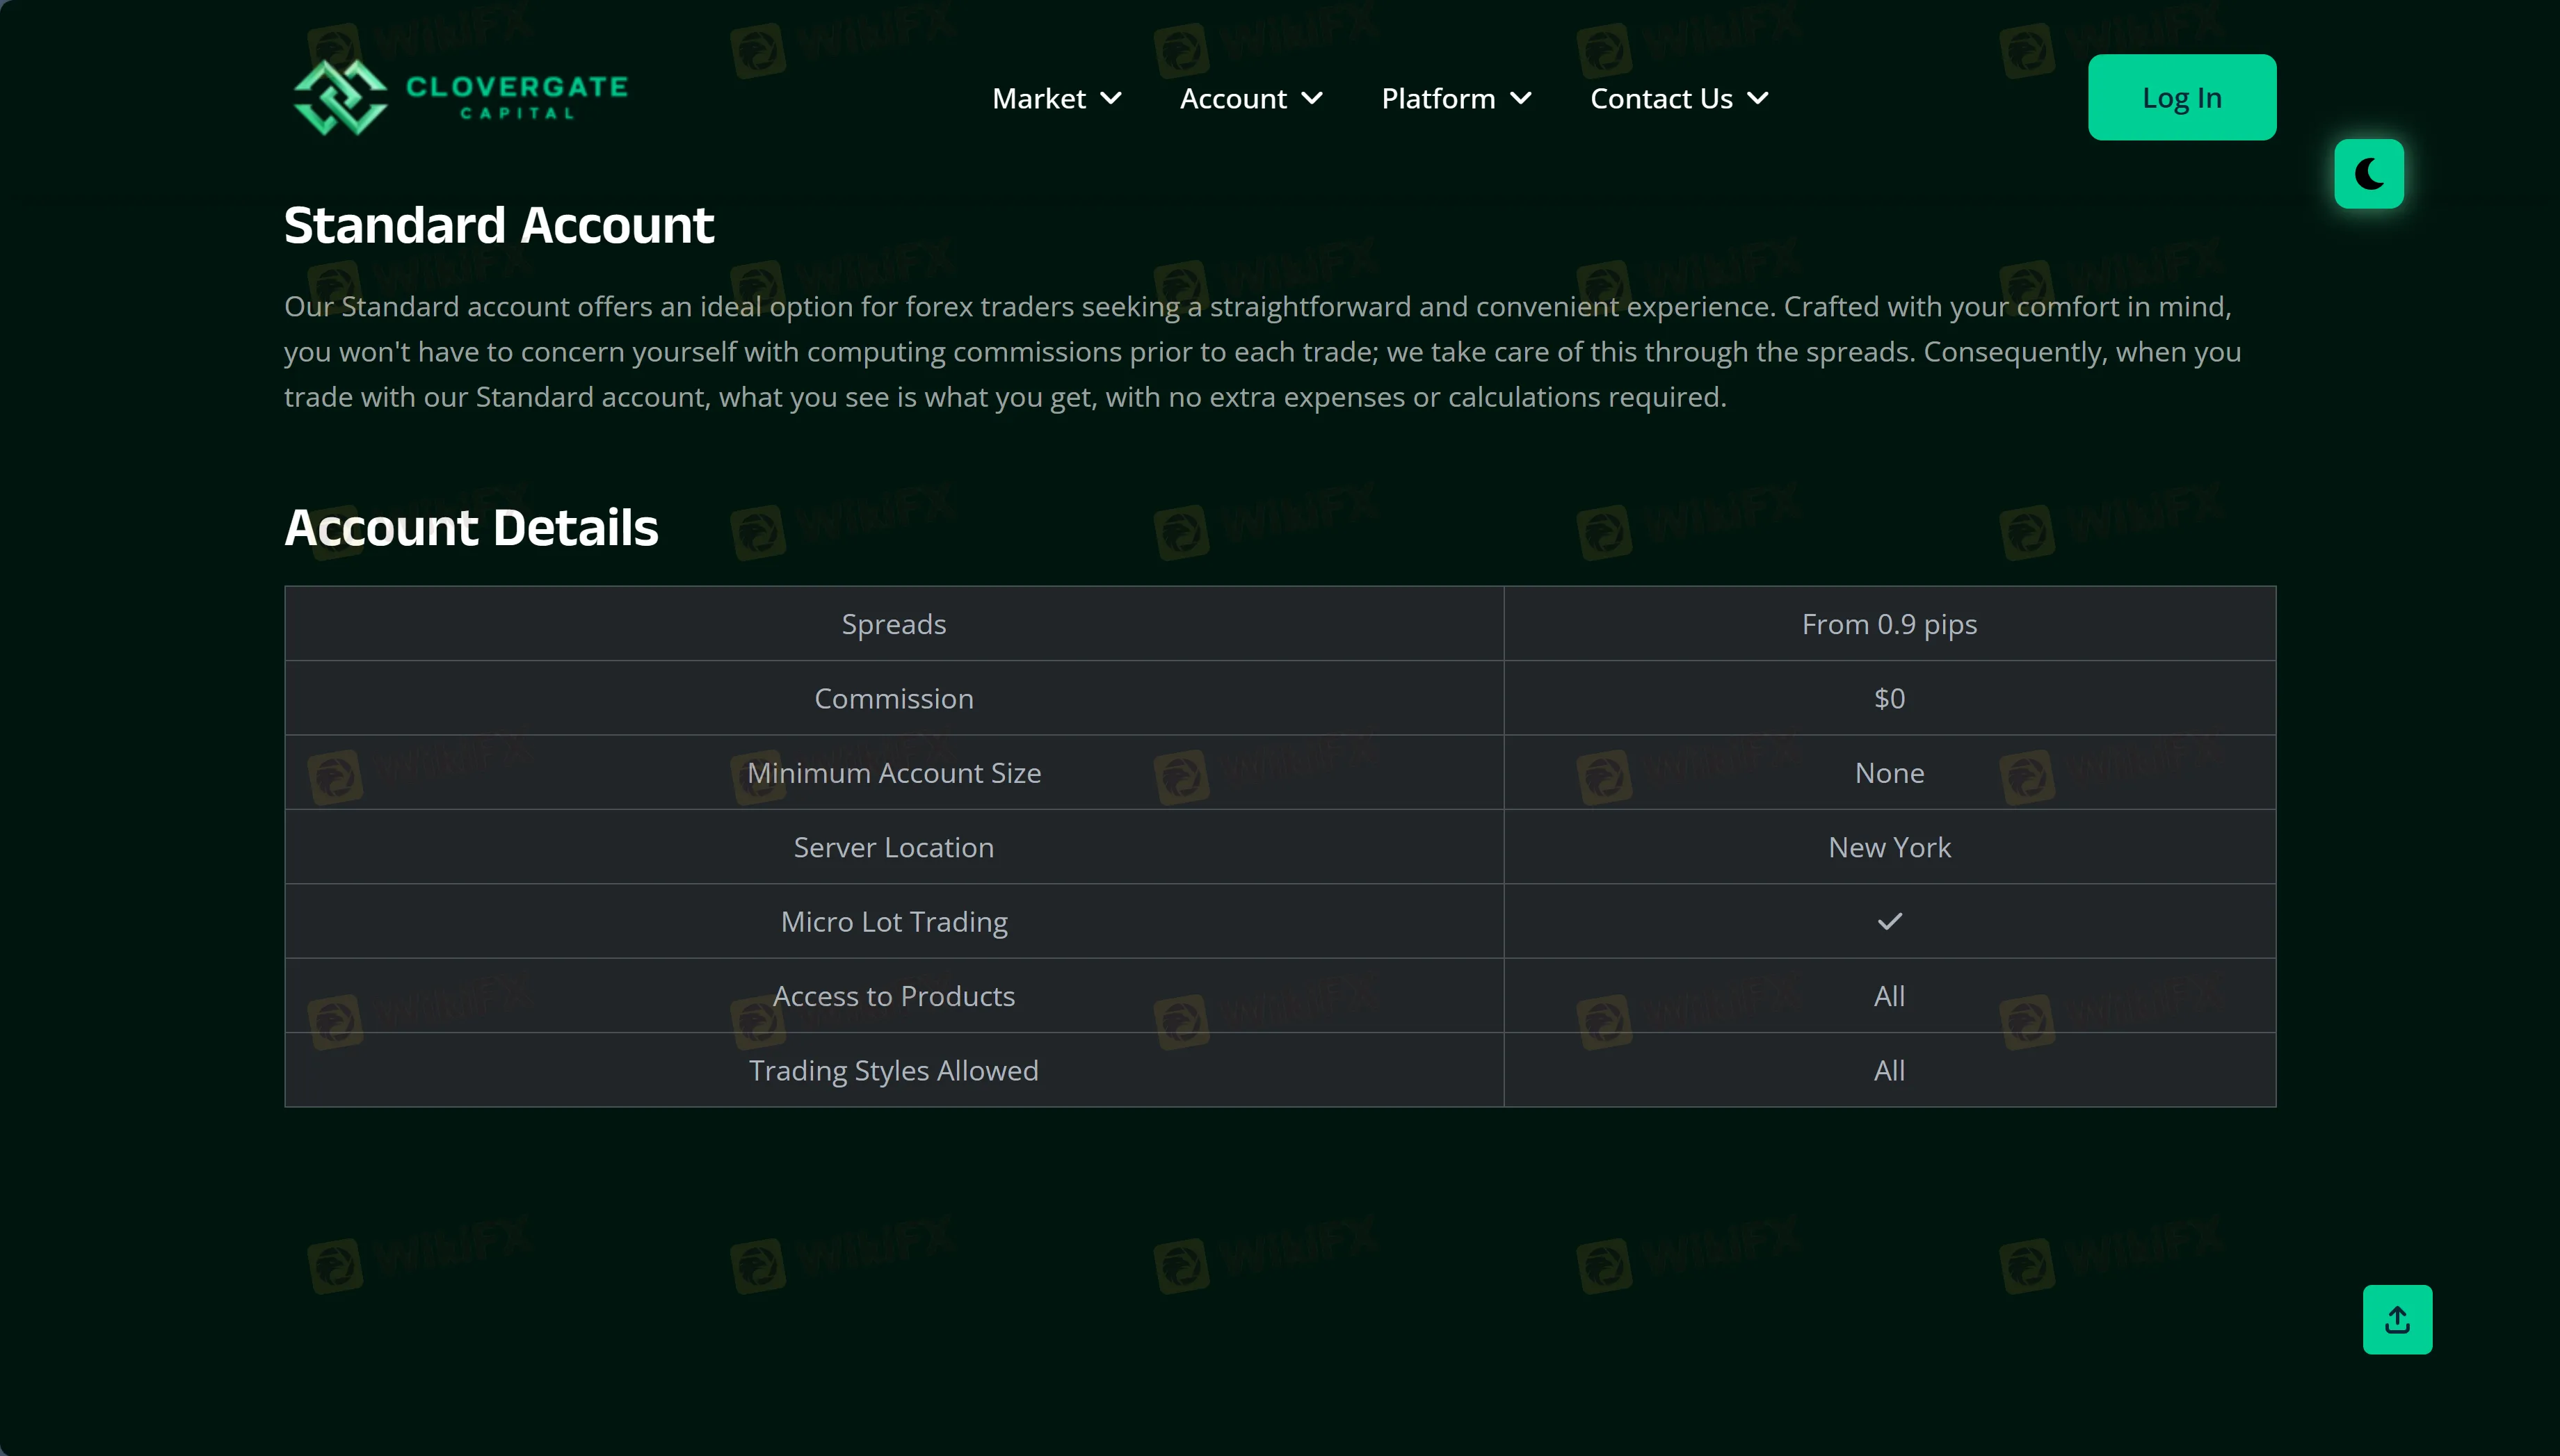Click the Trading Styles Allowed row label

(x=893, y=1070)
